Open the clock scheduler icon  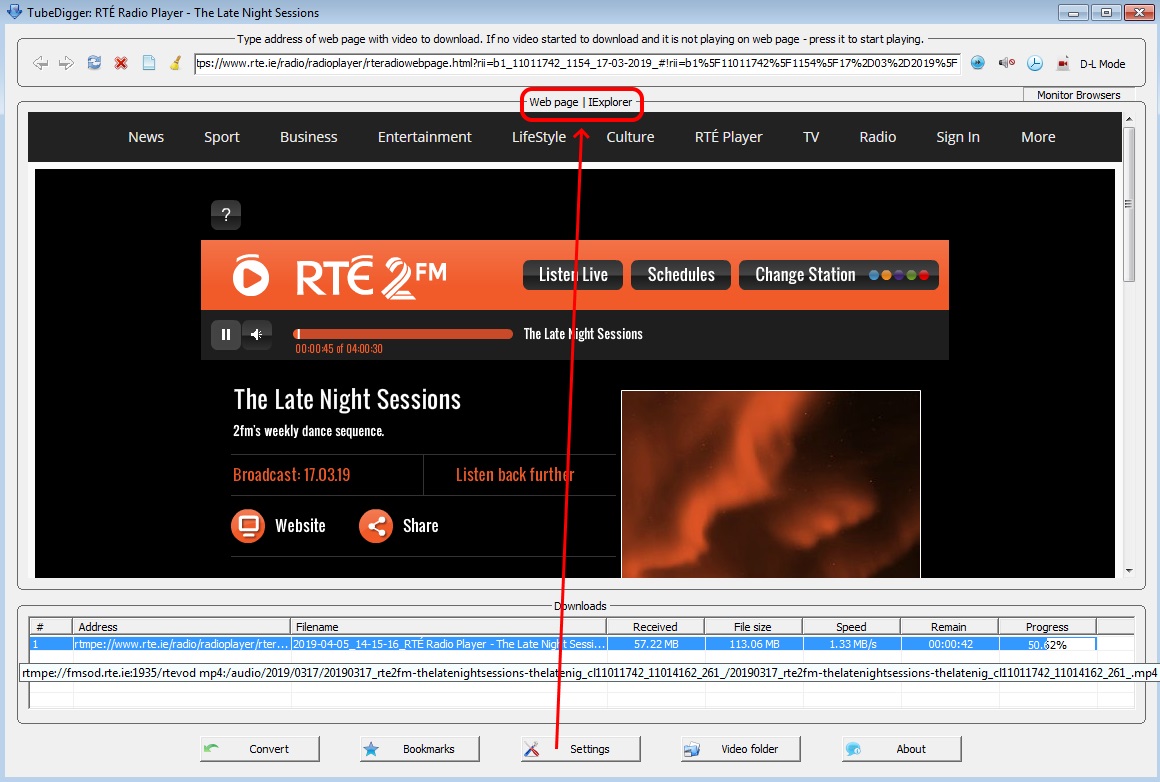click(1035, 64)
